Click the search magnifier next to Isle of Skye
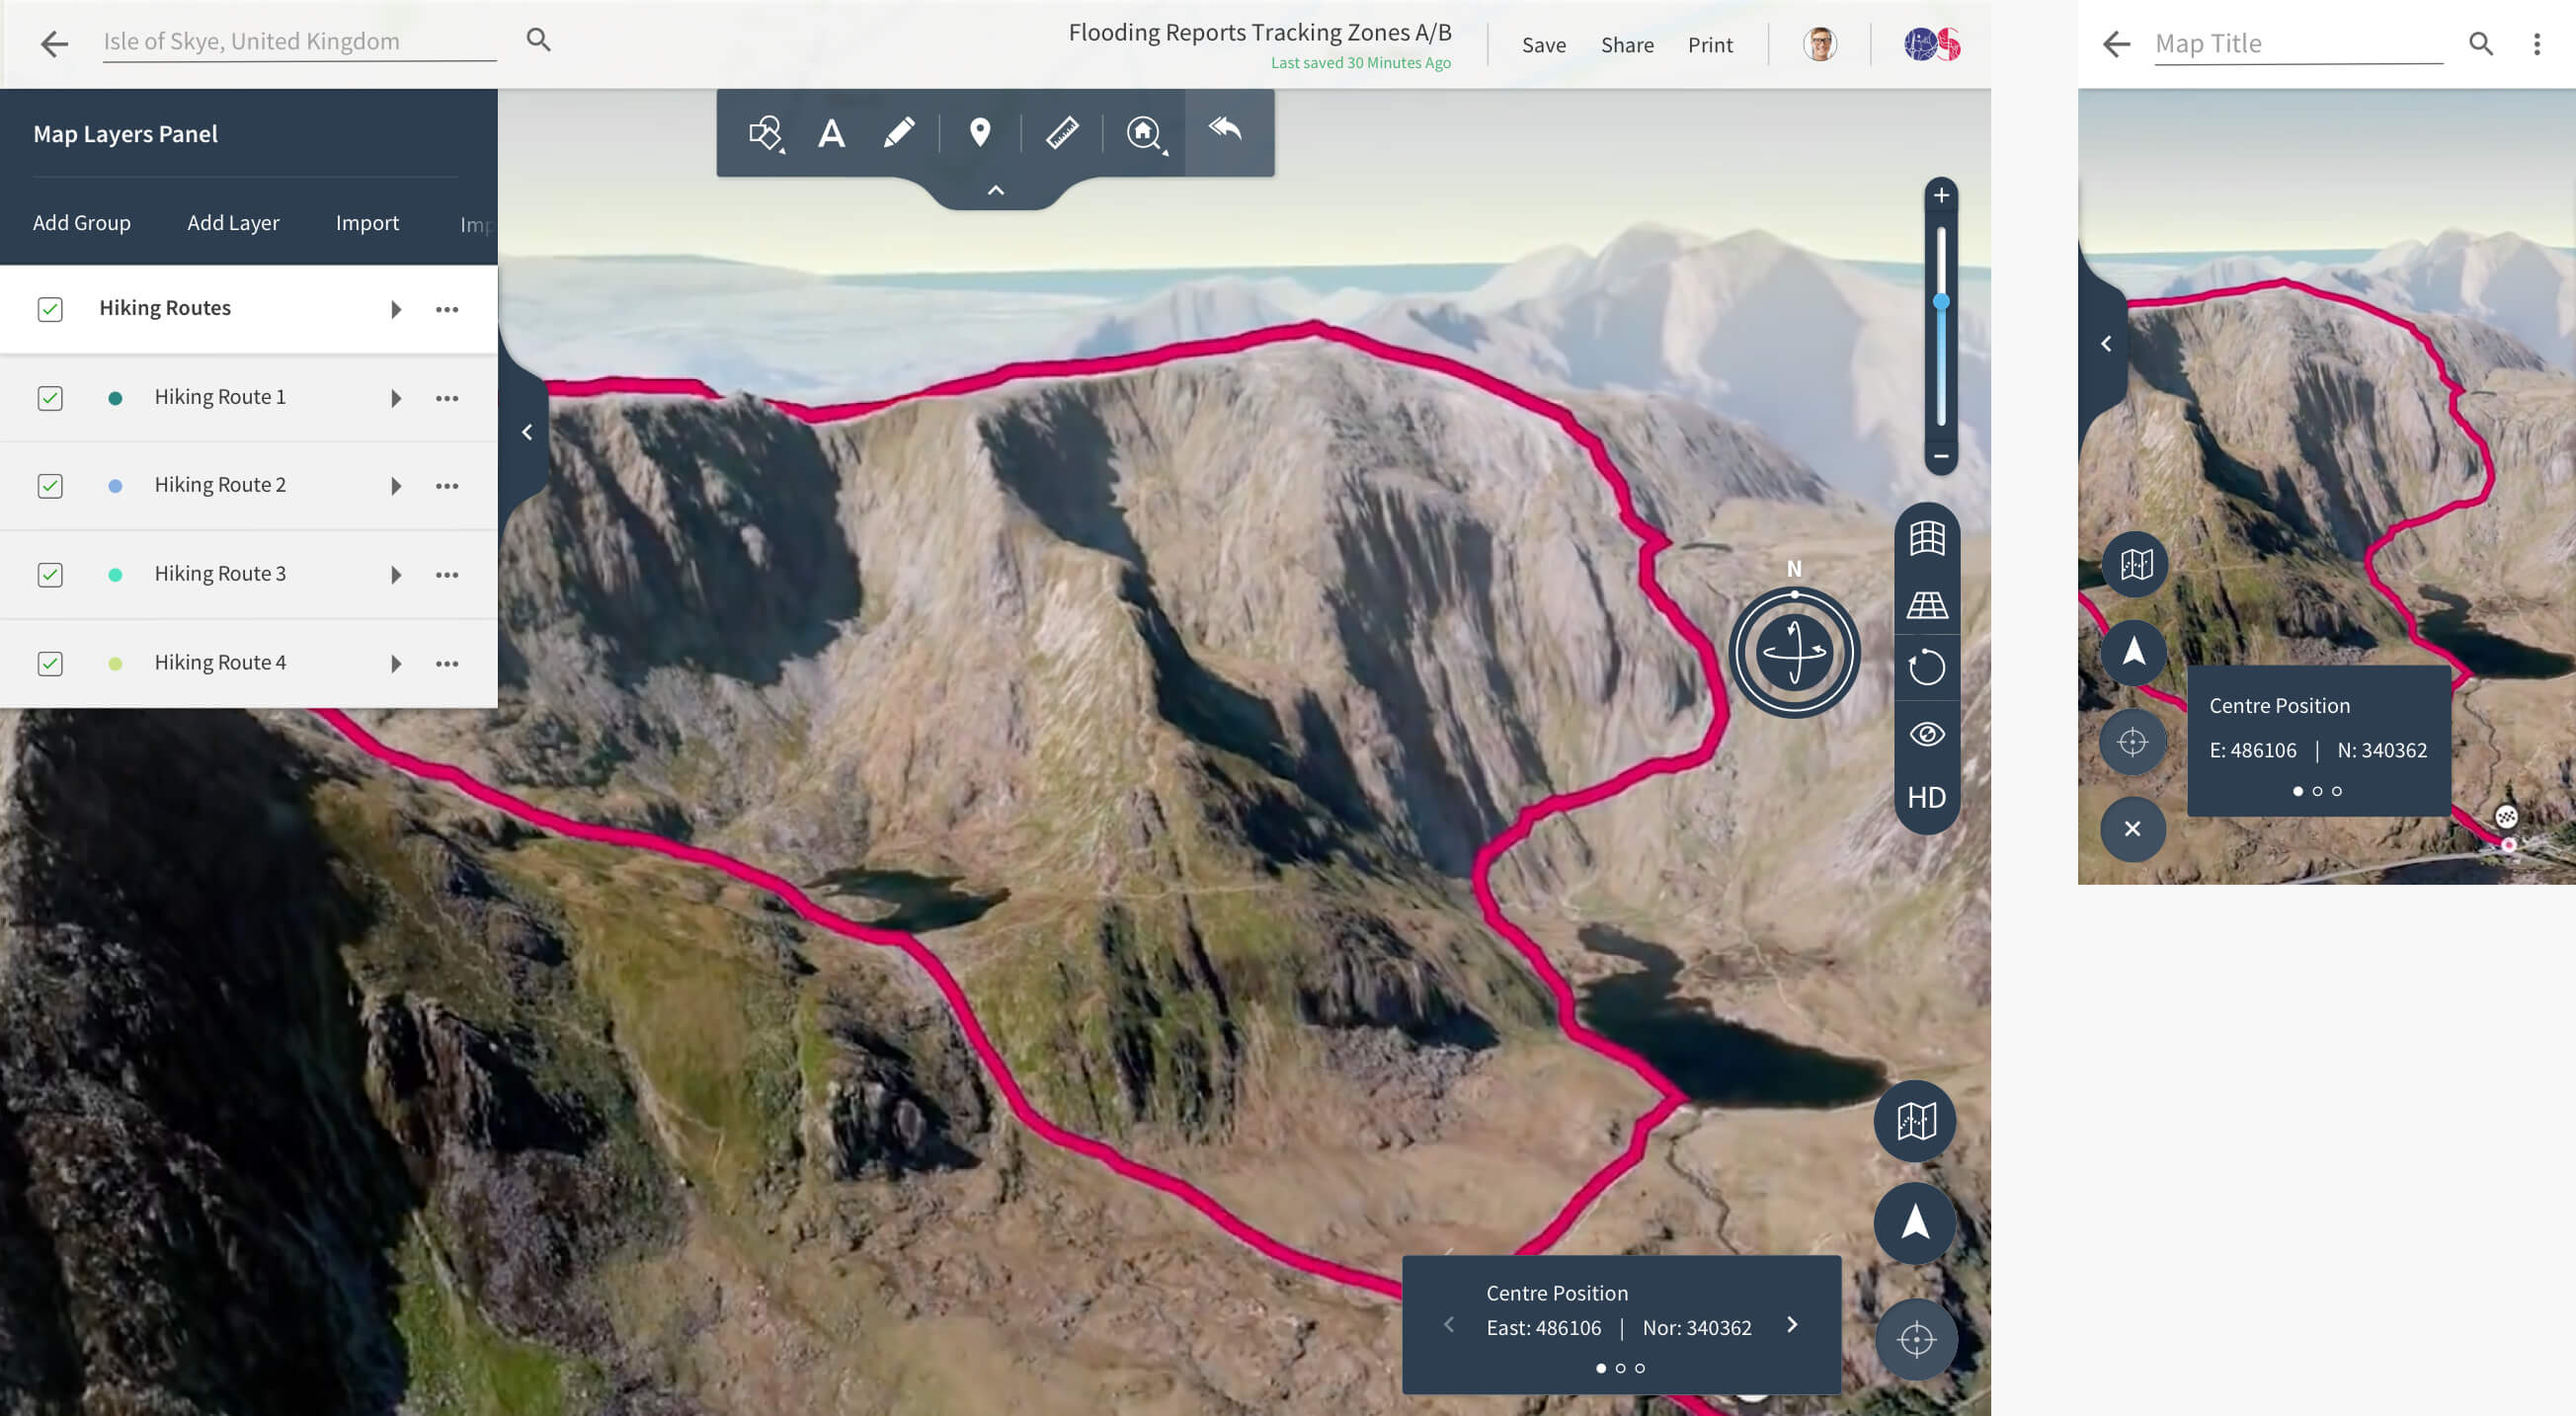The image size is (2576, 1416). click(x=538, y=40)
